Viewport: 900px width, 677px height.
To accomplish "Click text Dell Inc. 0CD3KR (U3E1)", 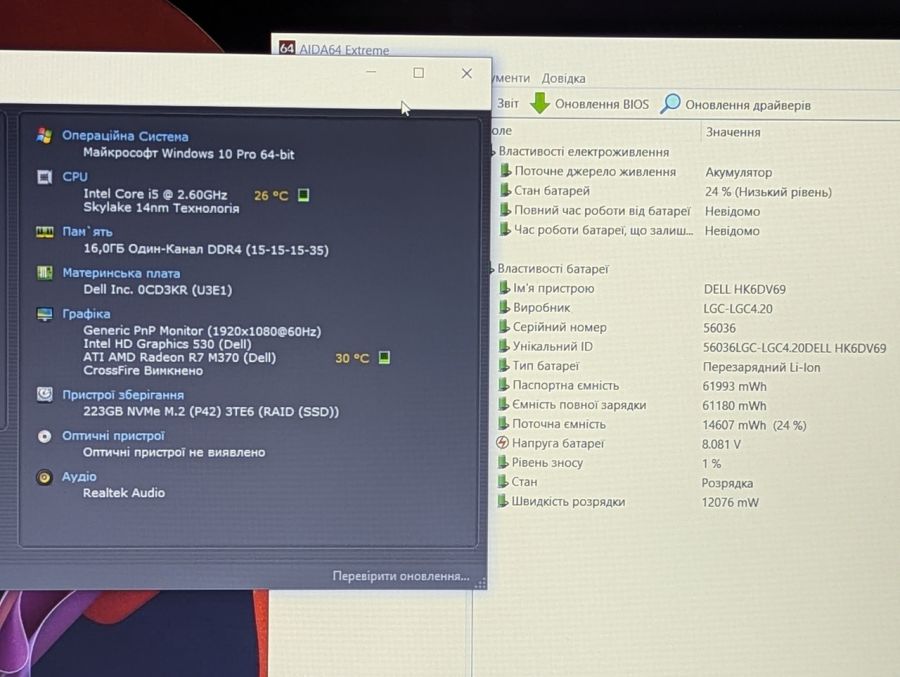I will (158, 290).
